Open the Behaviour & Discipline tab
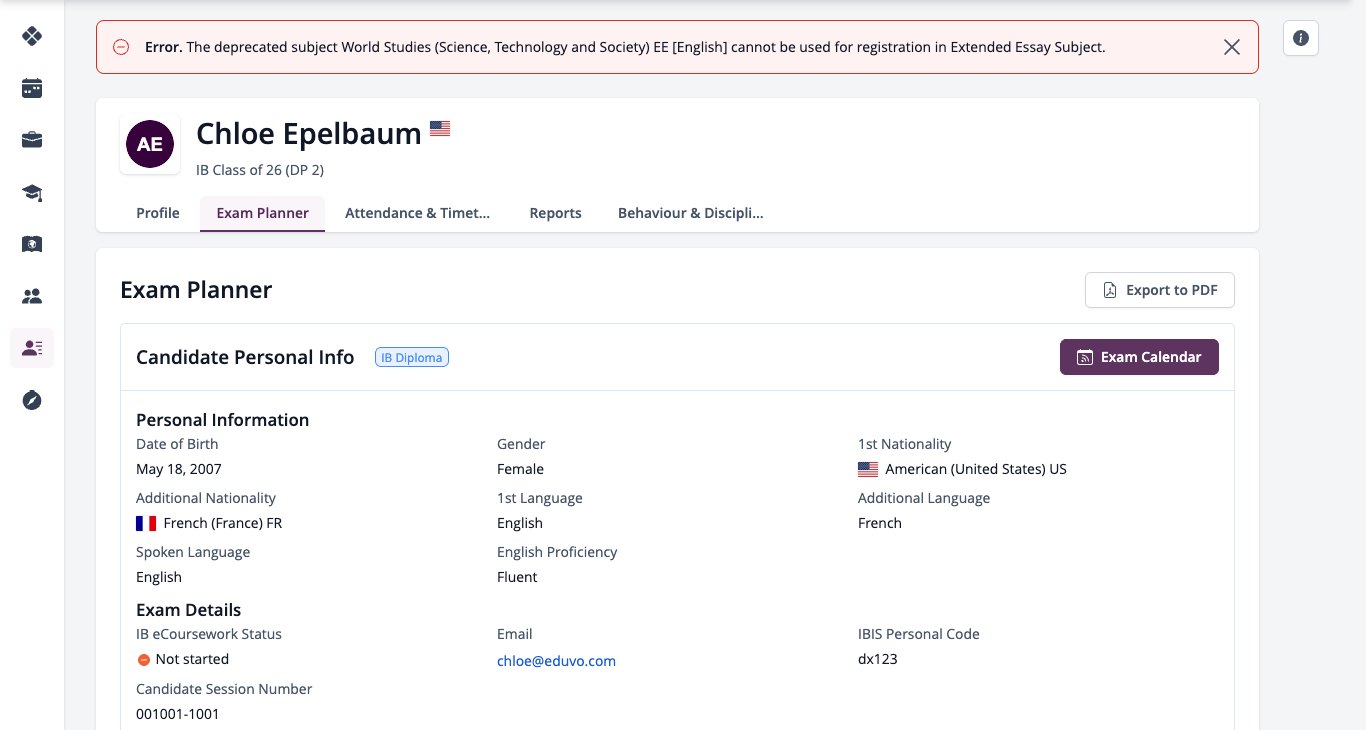 [691, 213]
